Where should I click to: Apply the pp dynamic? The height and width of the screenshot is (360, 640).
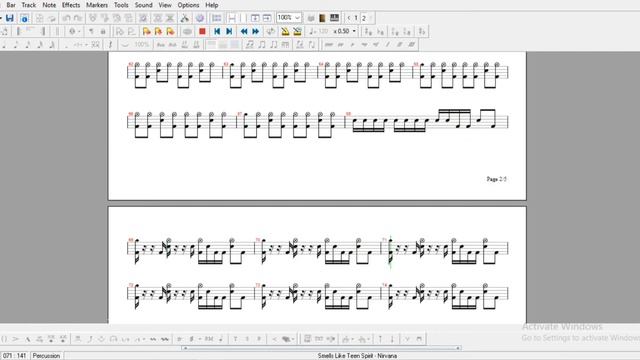341,44
